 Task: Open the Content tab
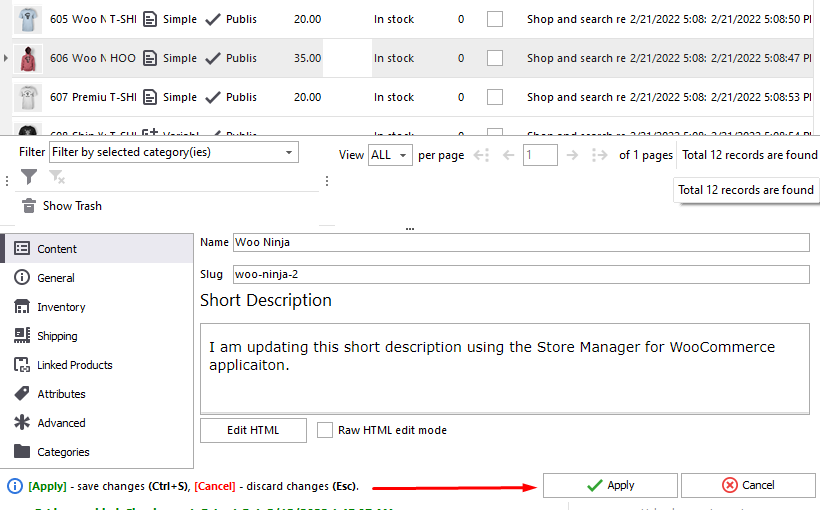tap(97, 248)
